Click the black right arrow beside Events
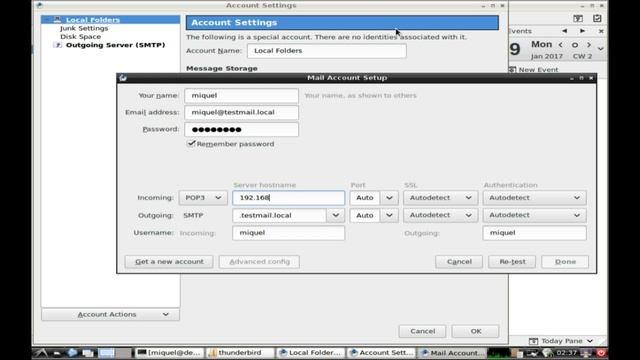Image resolution: width=640 pixels, height=360 pixels. [x=582, y=31]
